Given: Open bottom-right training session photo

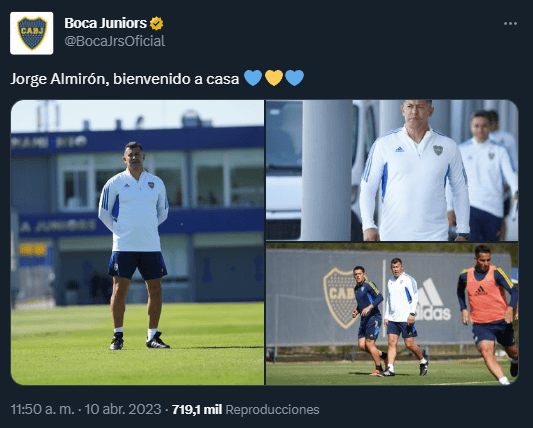Looking at the screenshot, I should click(x=392, y=314).
